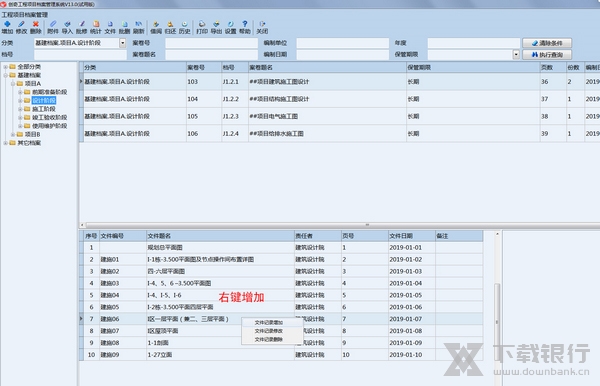Click the 文件 (file) toolbar icon
Image resolution: width=600 pixels, height=386 pixels.
tap(110, 27)
